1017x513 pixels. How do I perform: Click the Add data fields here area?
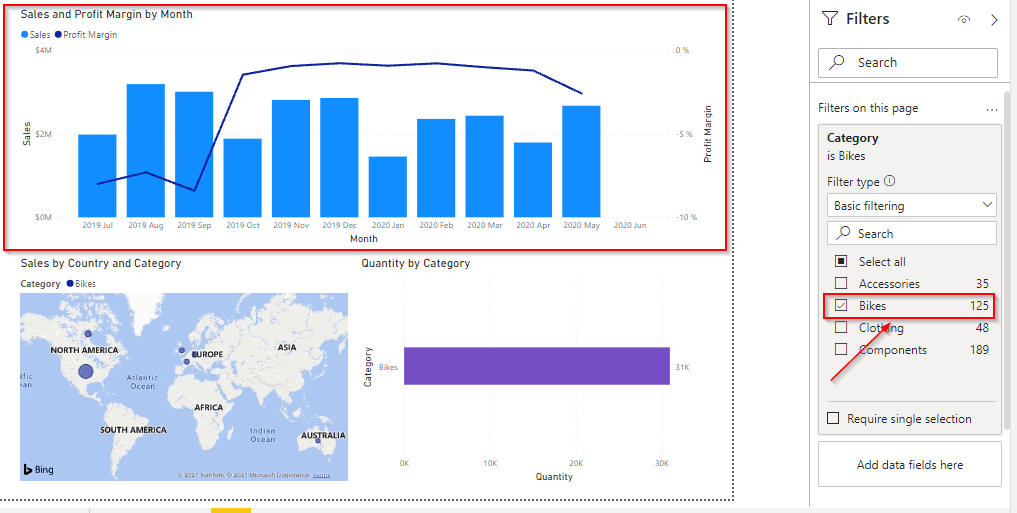click(909, 465)
